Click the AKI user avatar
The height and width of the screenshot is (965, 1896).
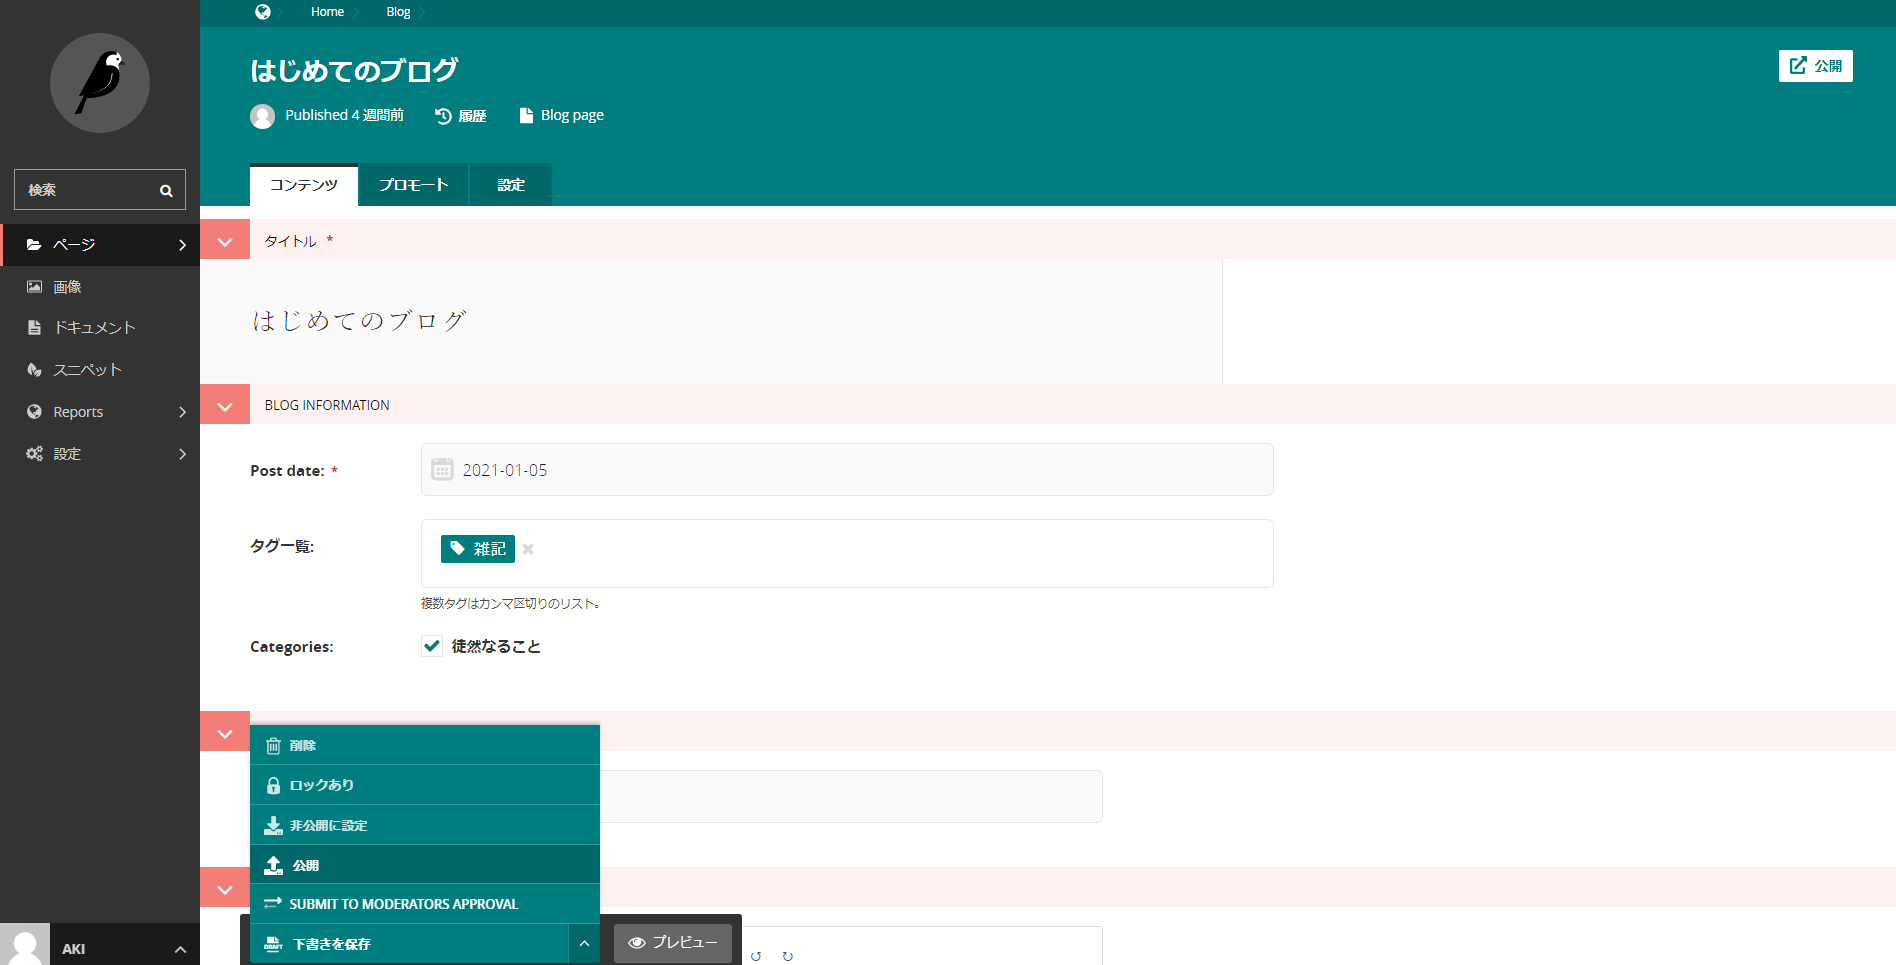25,944
